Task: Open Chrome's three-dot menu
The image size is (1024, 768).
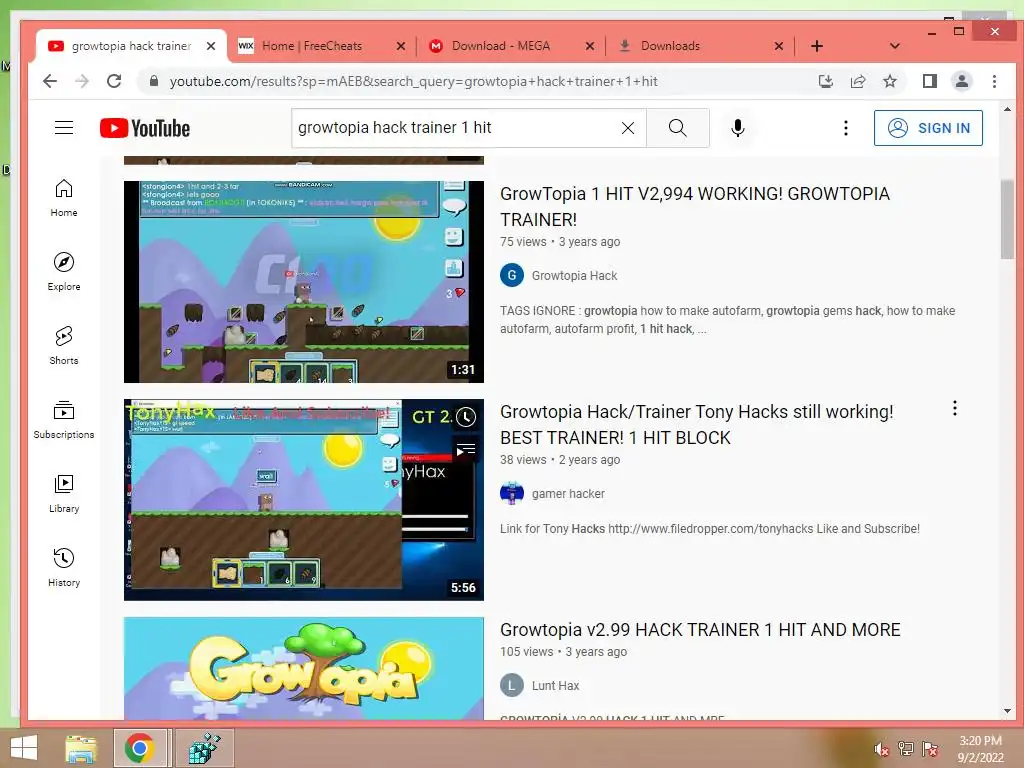Action: tap(994, 81)
